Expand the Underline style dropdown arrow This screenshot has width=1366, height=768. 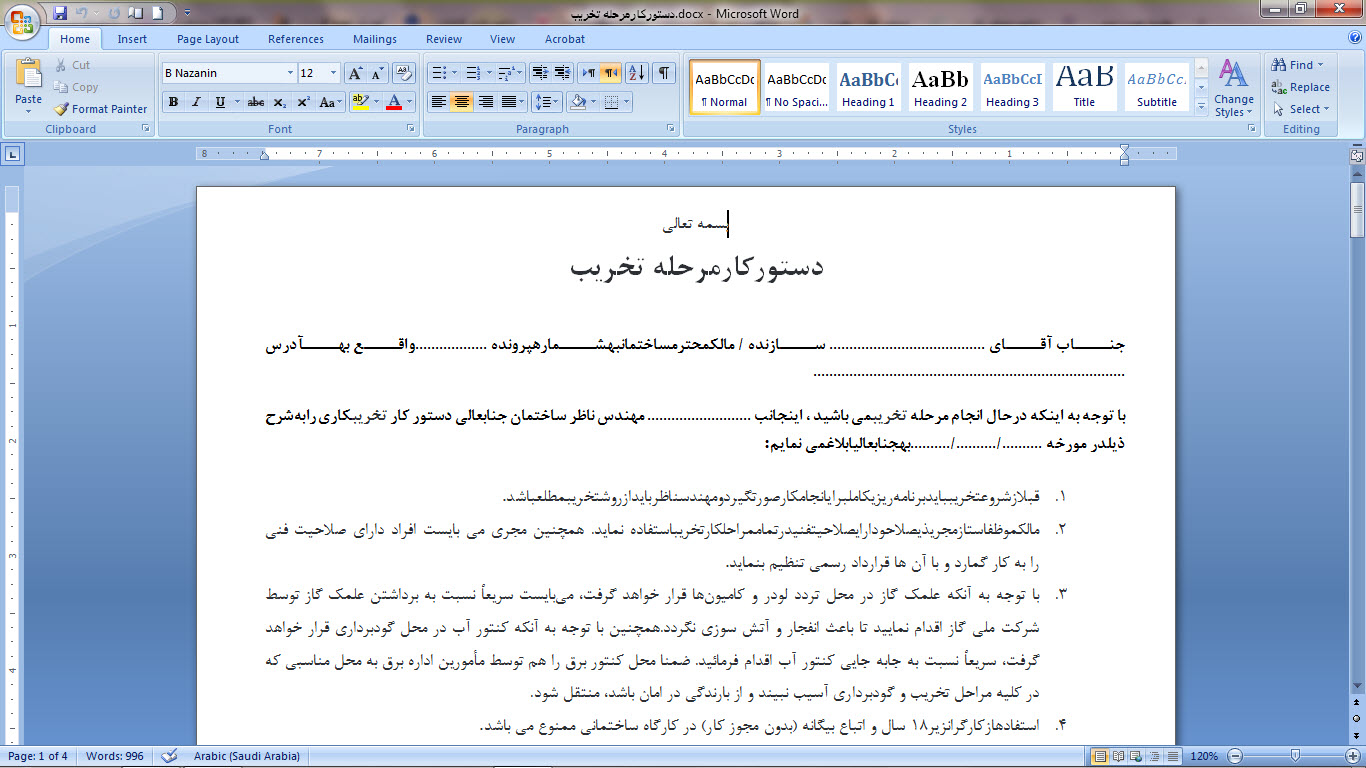coord(237,102)
